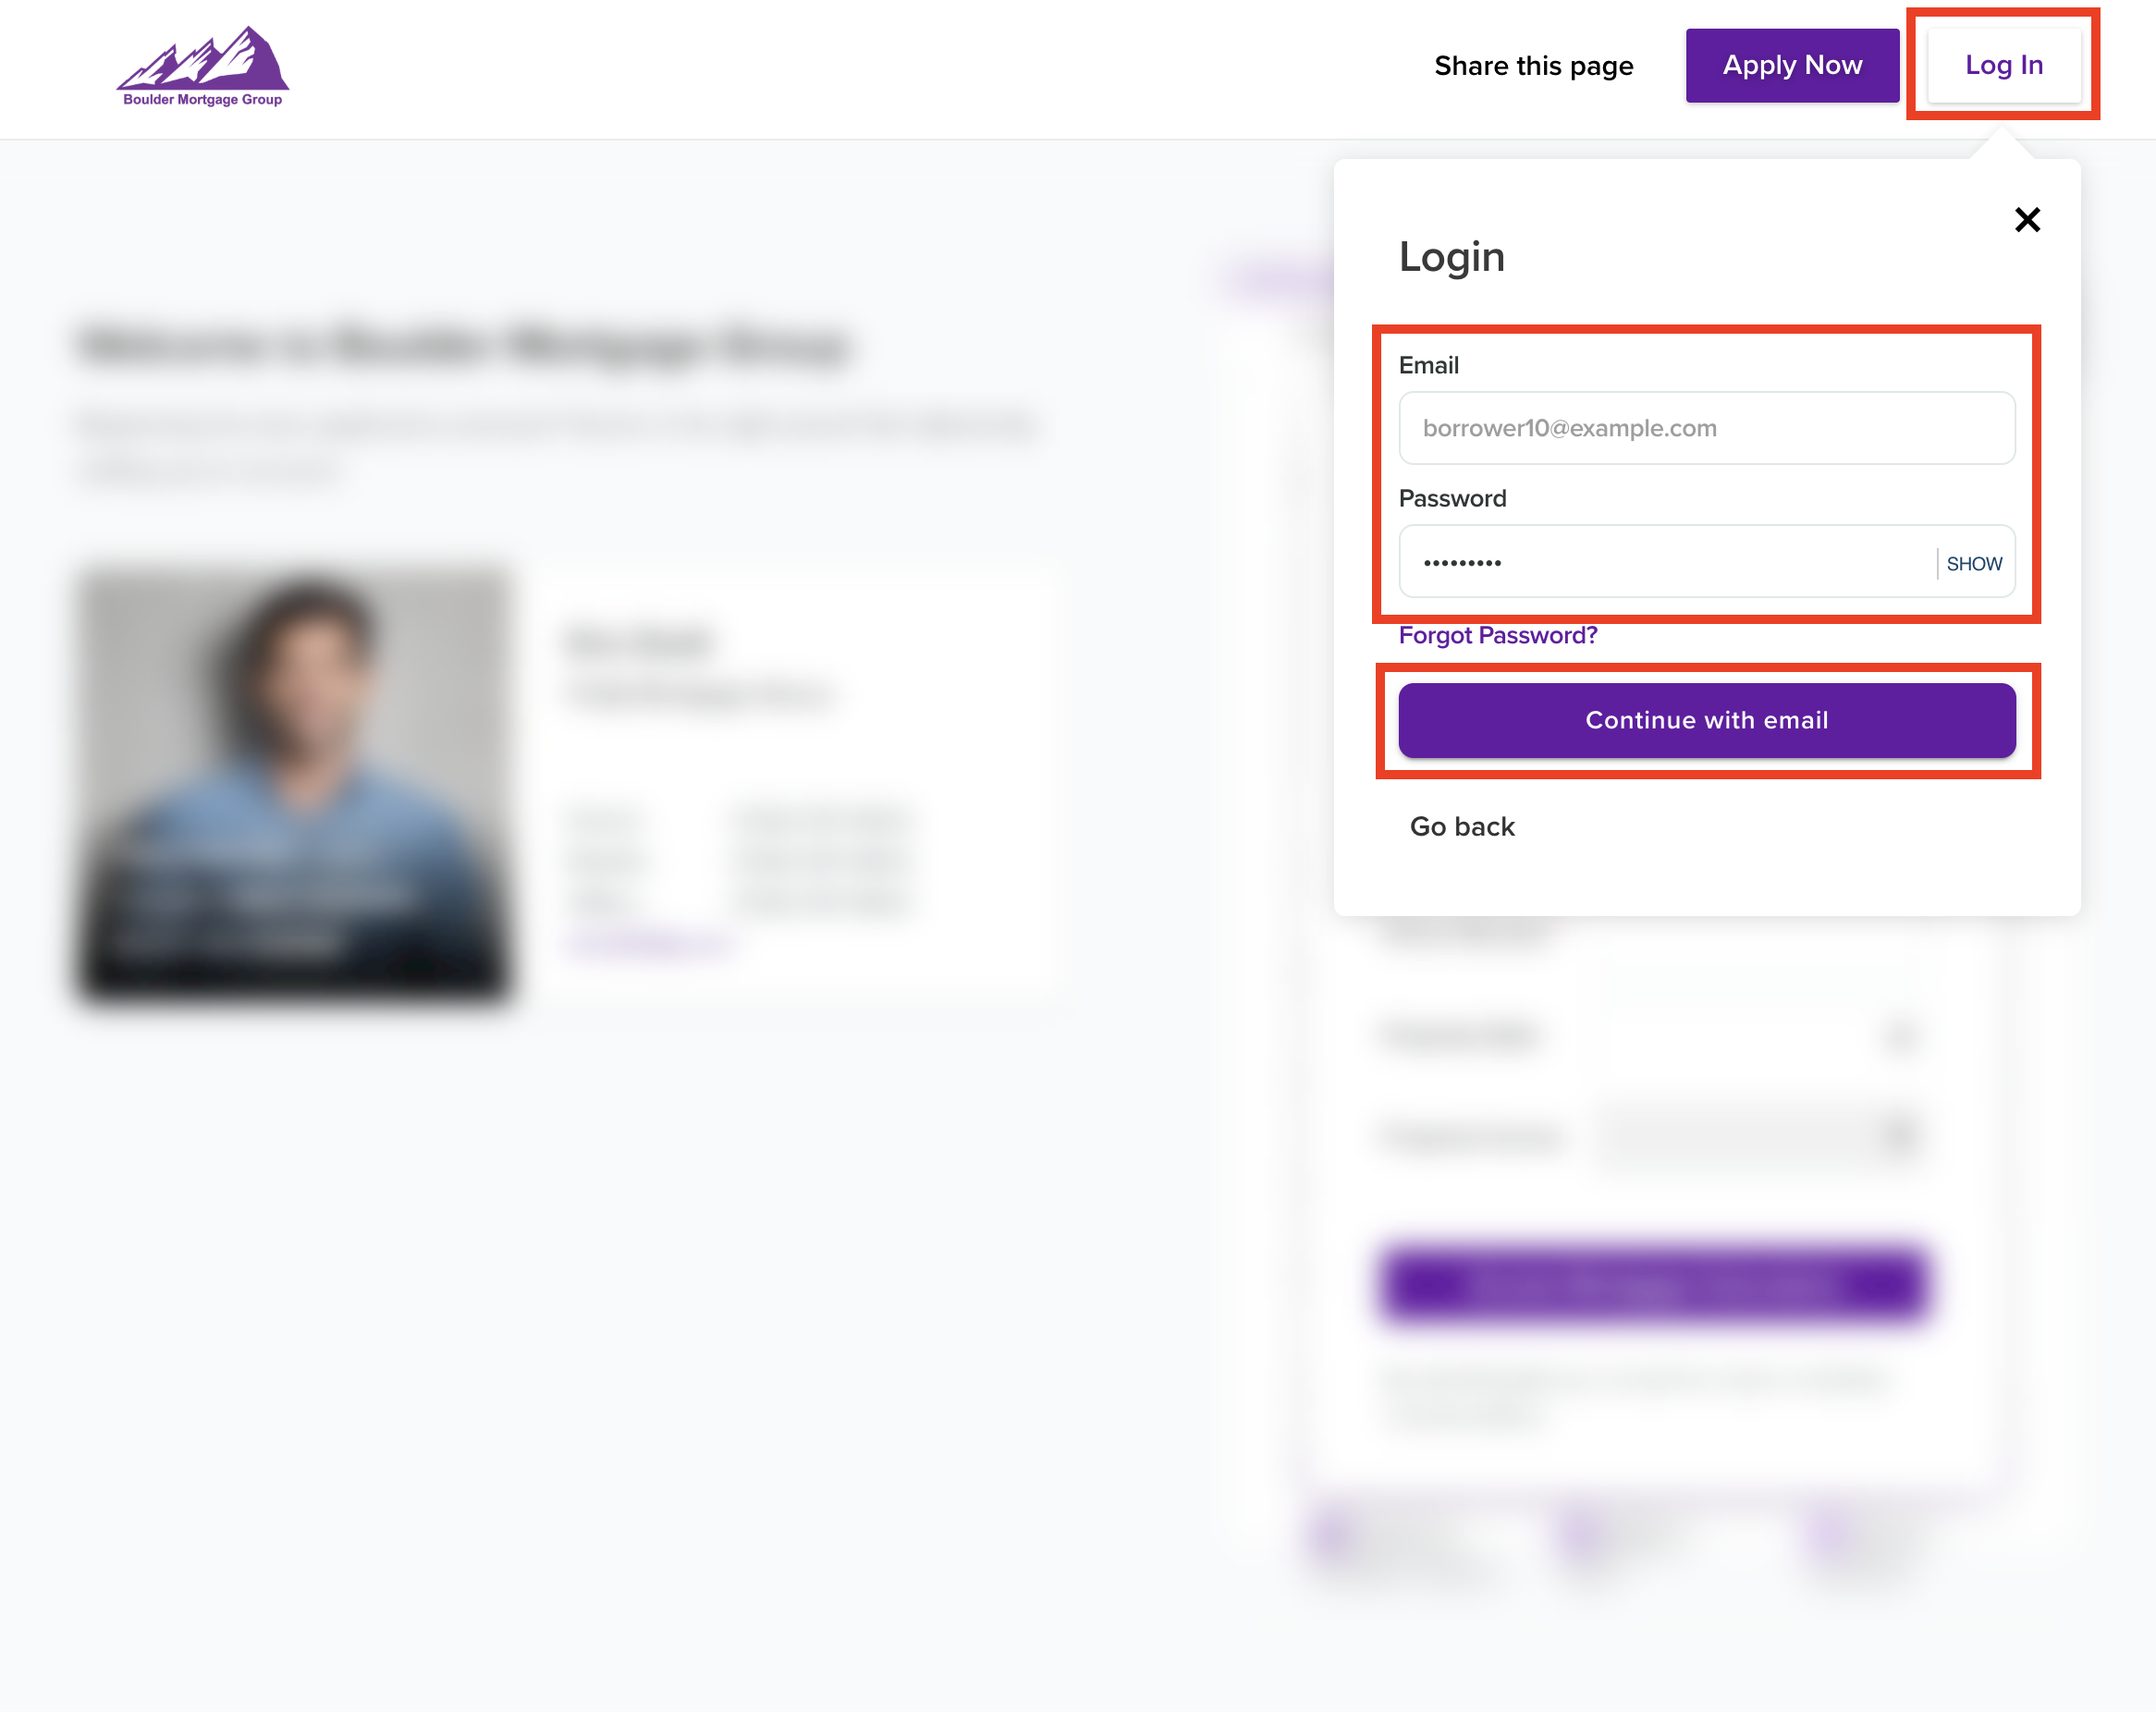Click blurred welcome heading on the page
The width and height of the screenshot is (2156, 1712).
[465, 346]
